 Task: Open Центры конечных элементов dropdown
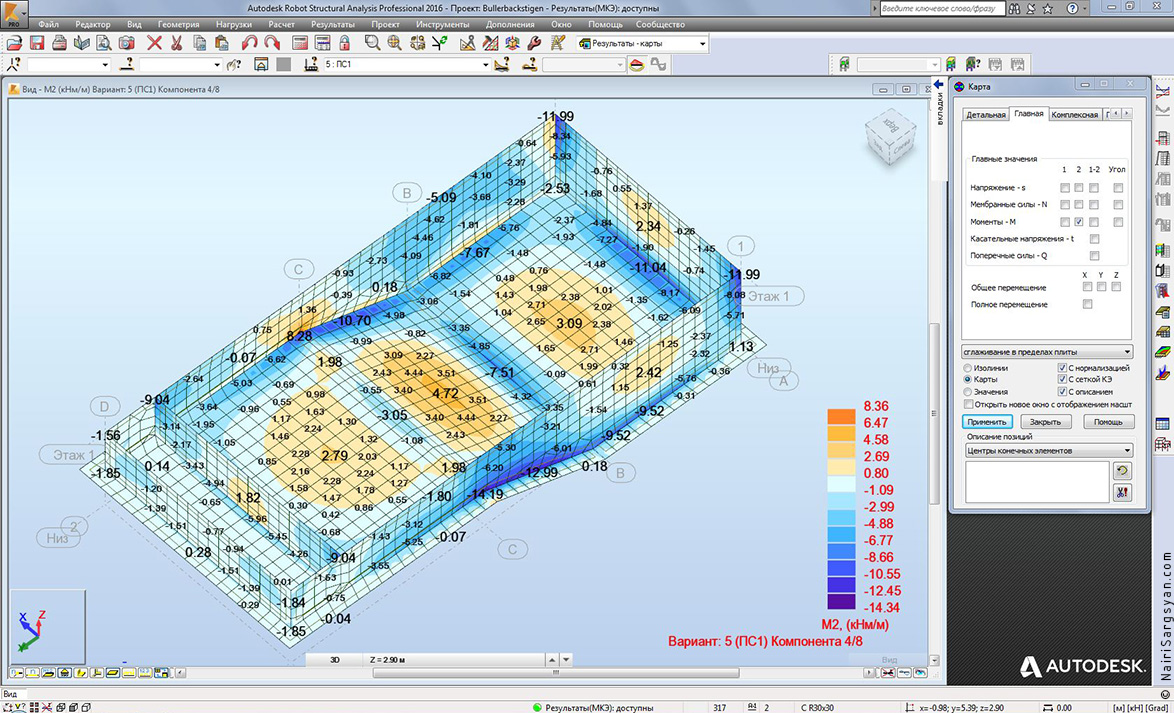(x=1047, y=450)
